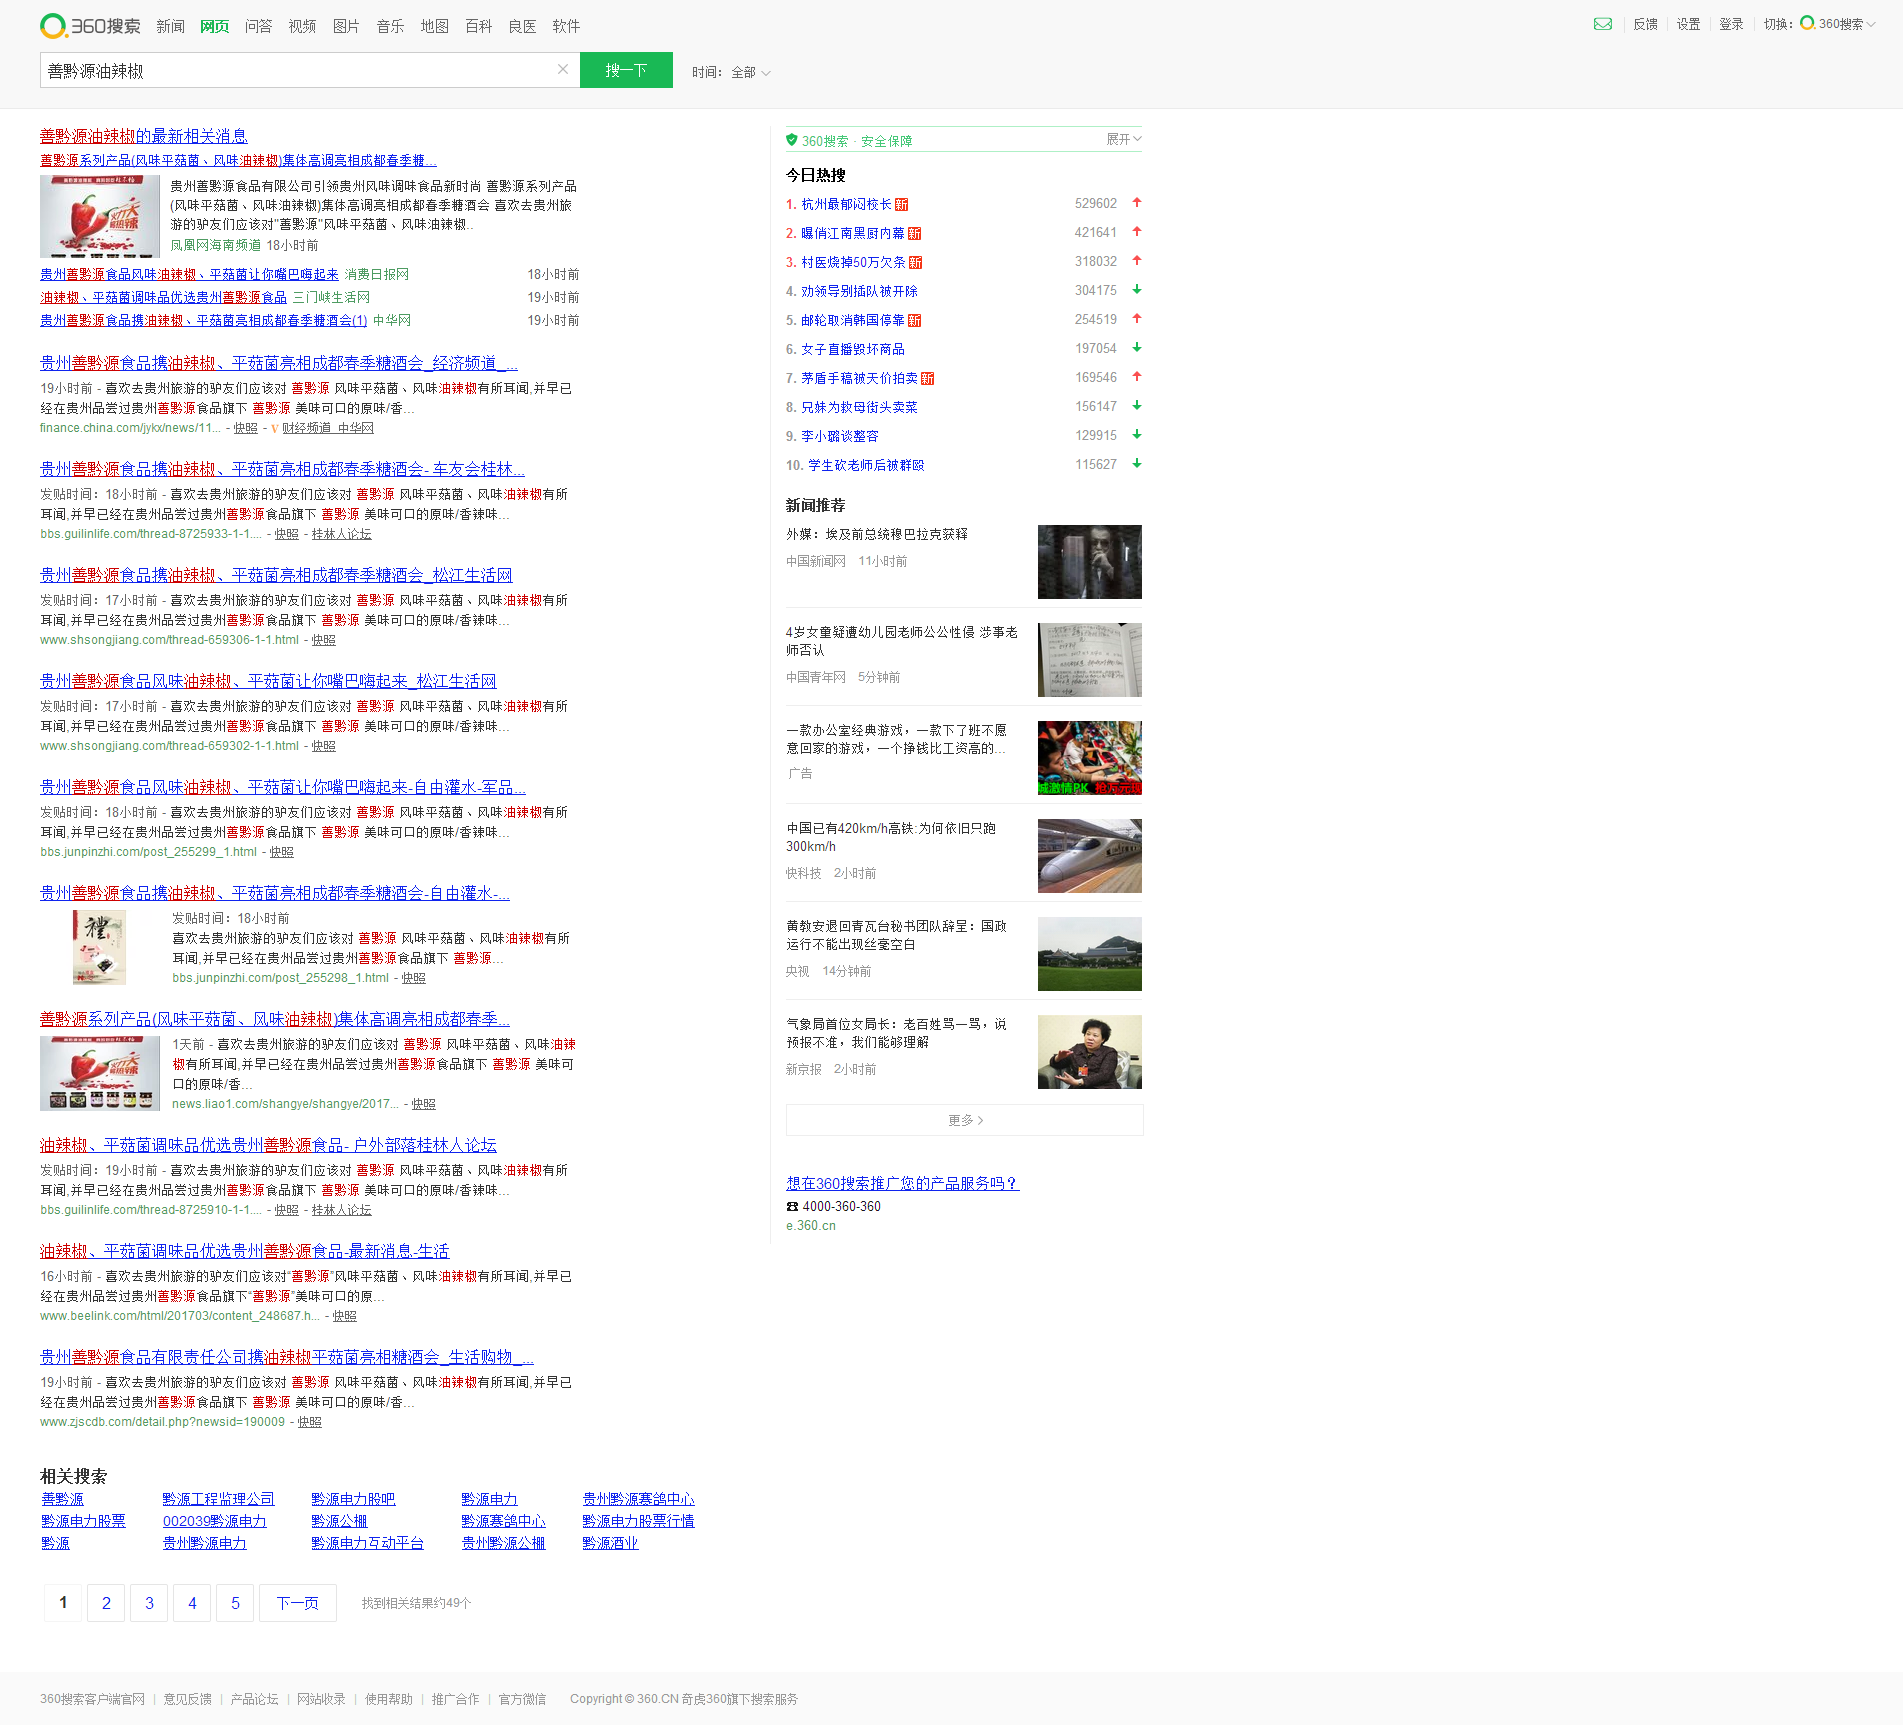Open 想在360搜索推广您的产品服务吗 link

[902, 1183]
